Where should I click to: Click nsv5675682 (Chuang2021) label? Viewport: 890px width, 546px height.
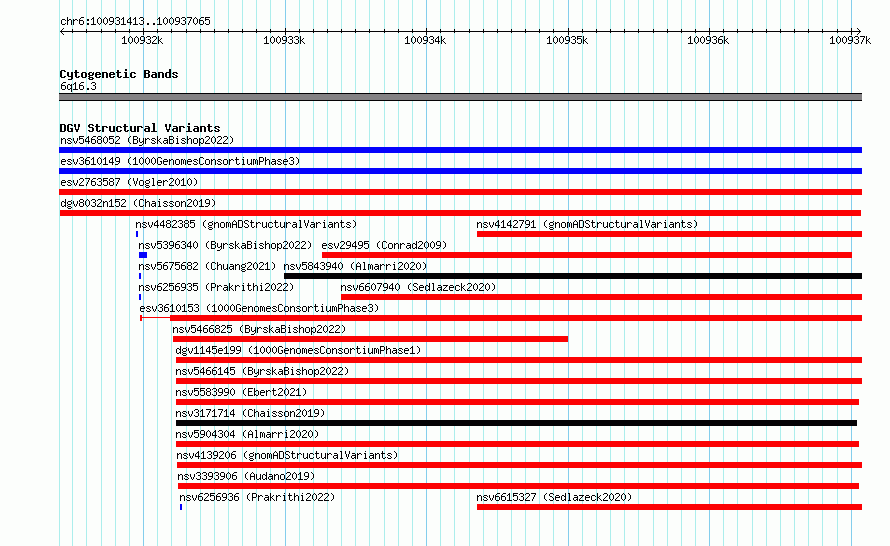(x=207, y=266)
